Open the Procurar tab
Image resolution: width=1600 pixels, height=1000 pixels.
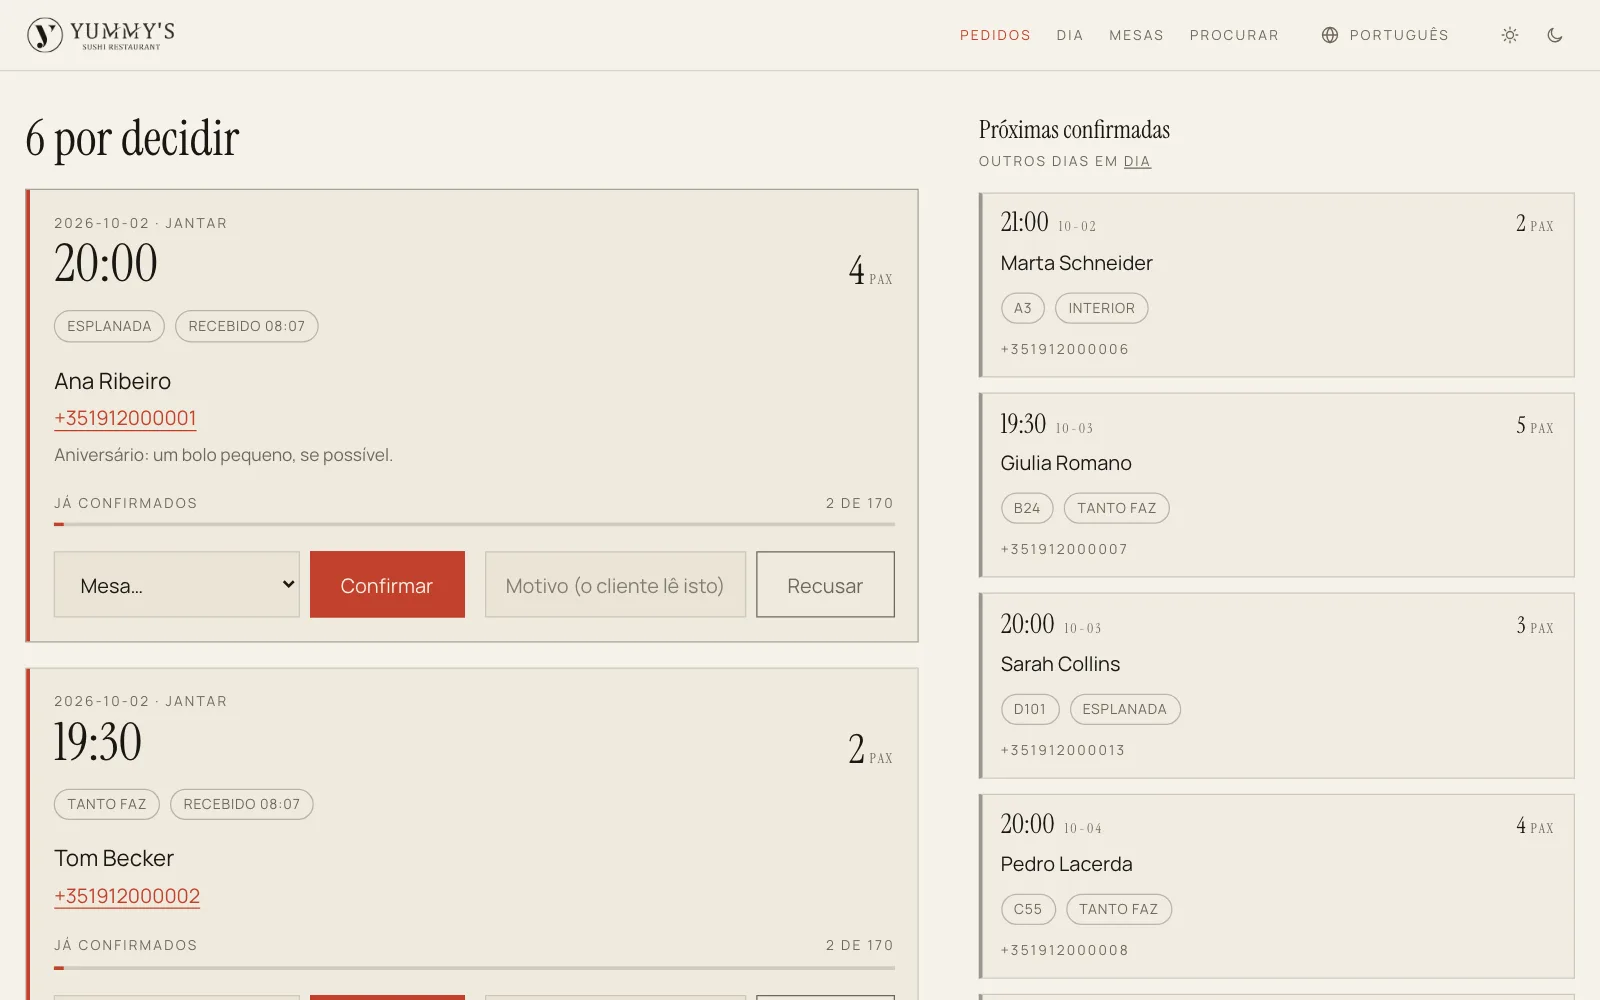[x=1234, y=35]
